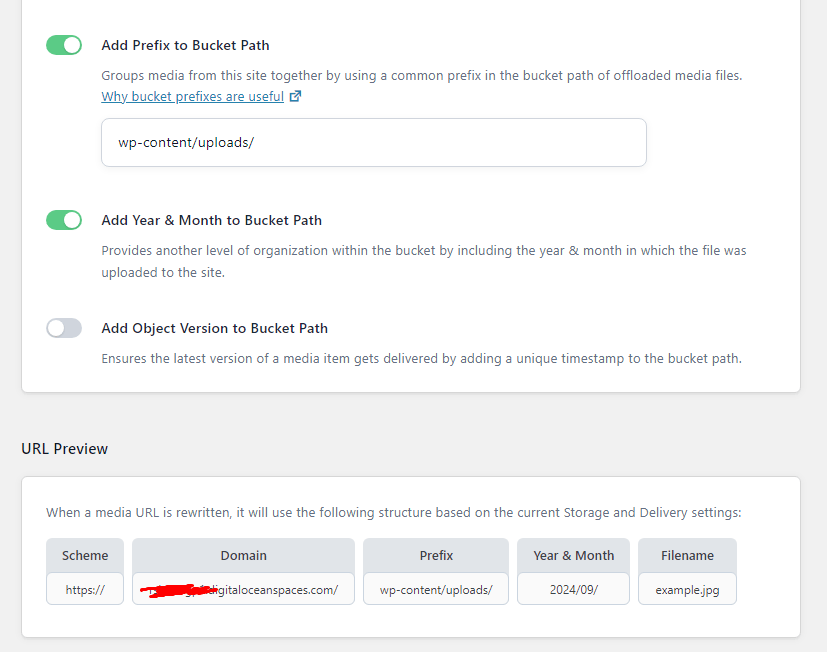Screen dimensions: 827x652
Task: Enable Add Object Version to Bucket Path
Action: pos(64,328)
